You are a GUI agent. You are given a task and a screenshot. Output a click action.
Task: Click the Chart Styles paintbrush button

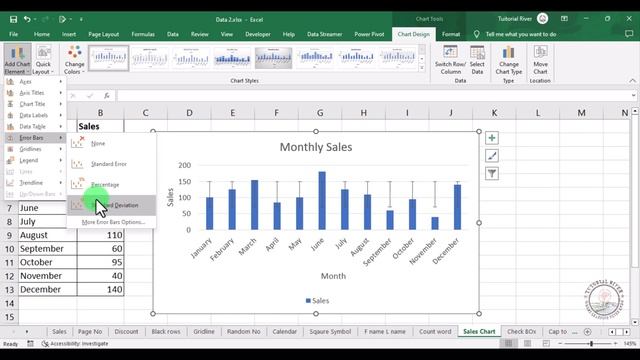(492, 156)
